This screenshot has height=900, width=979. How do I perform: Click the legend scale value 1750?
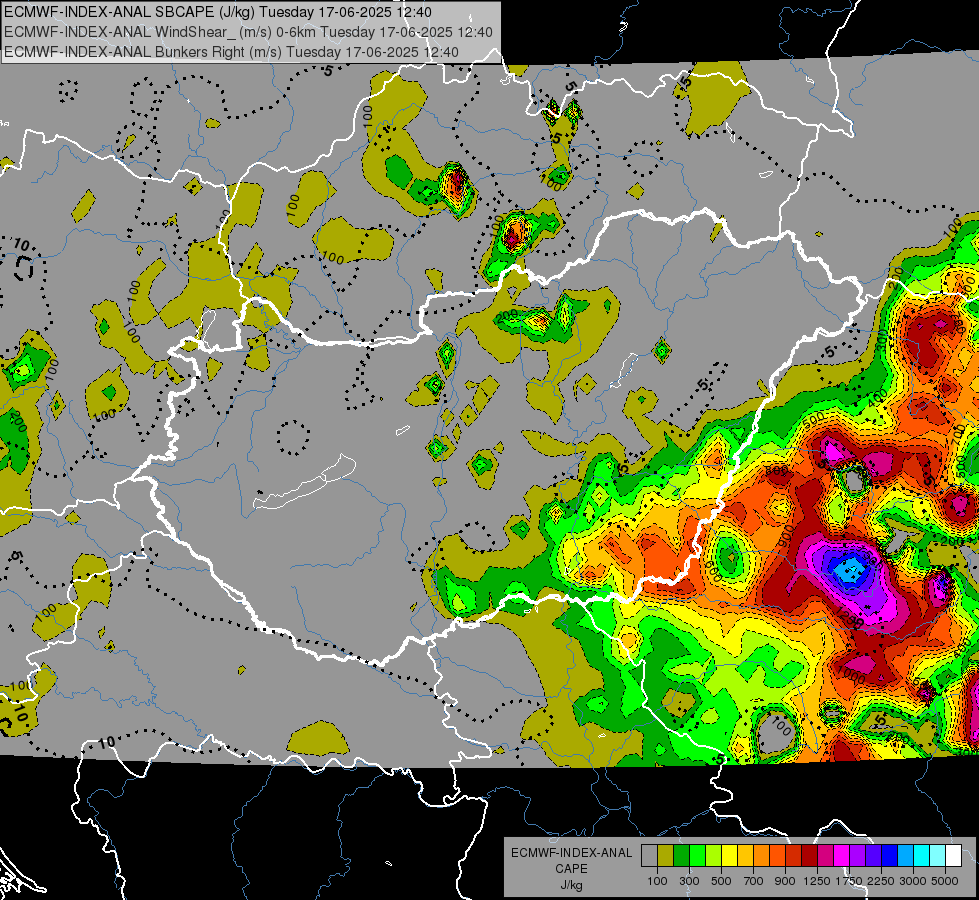[x=849, y=881]
